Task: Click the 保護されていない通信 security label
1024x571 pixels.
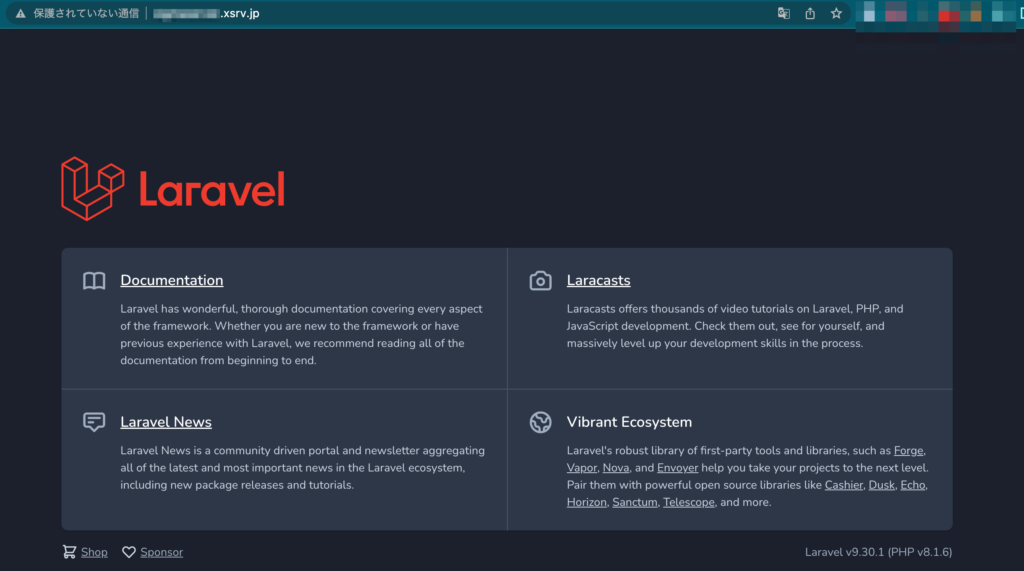Action: (86, 13)
